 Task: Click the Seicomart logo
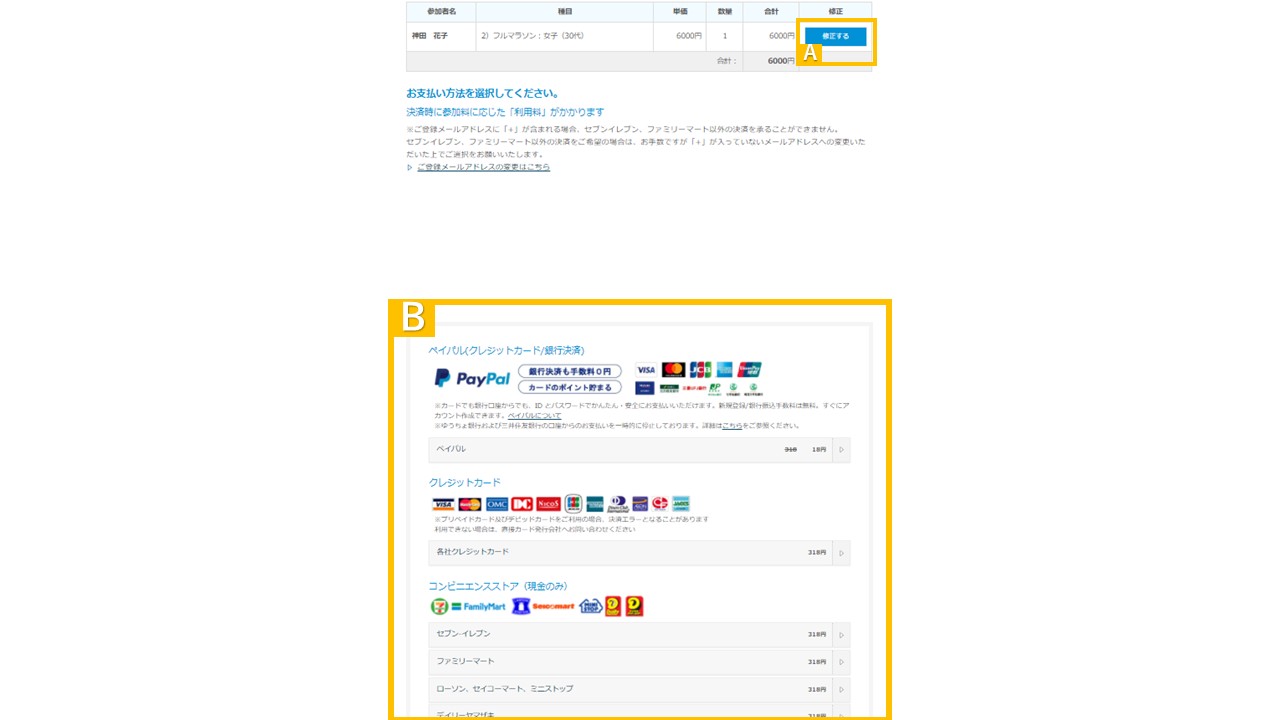coord(543,607)
